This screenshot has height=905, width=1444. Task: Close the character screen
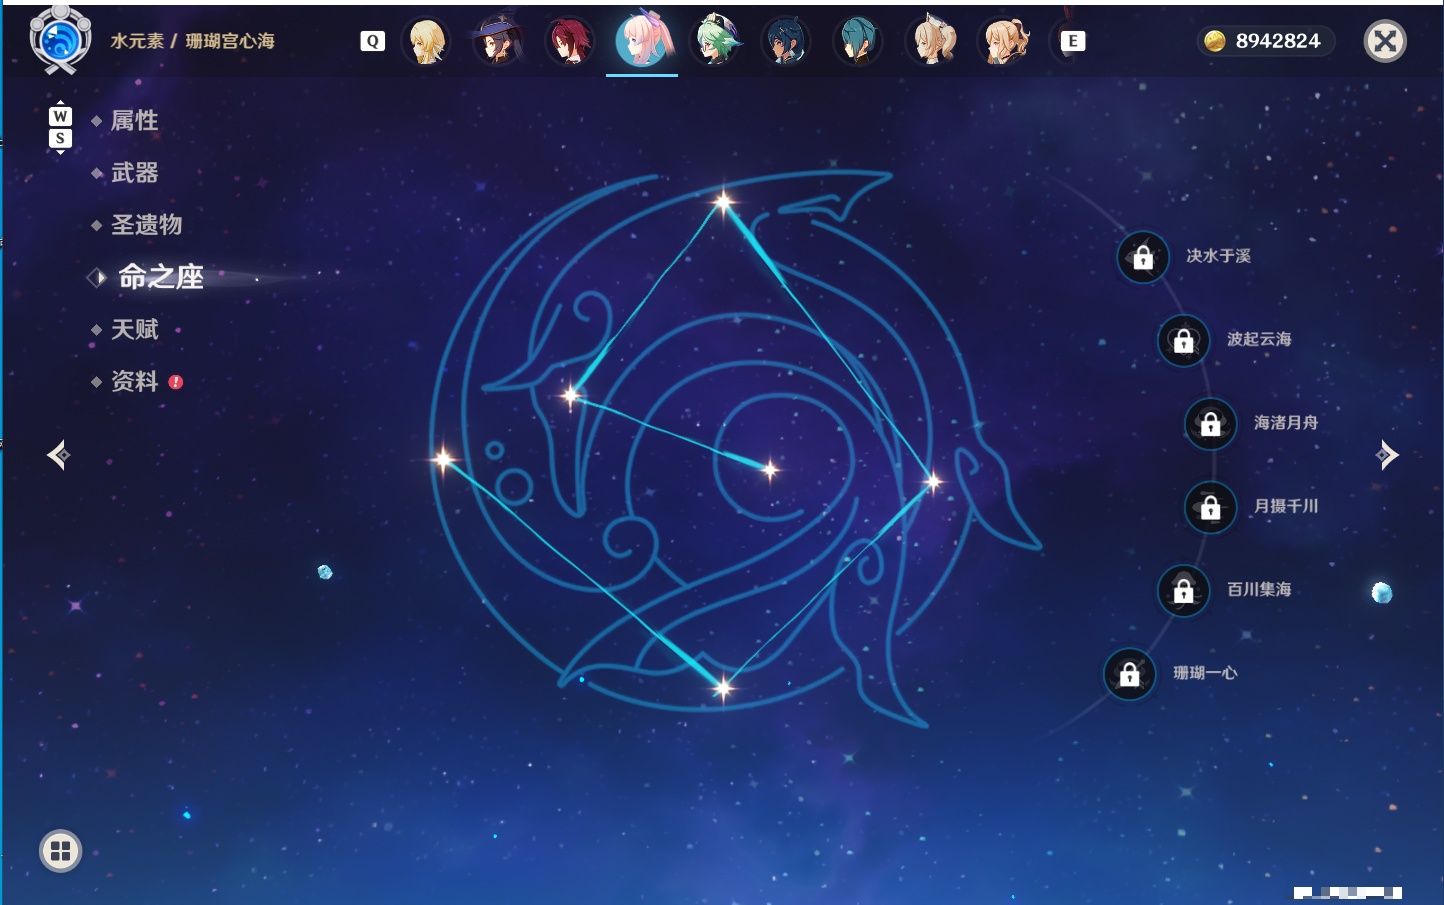pos(1385,41)
